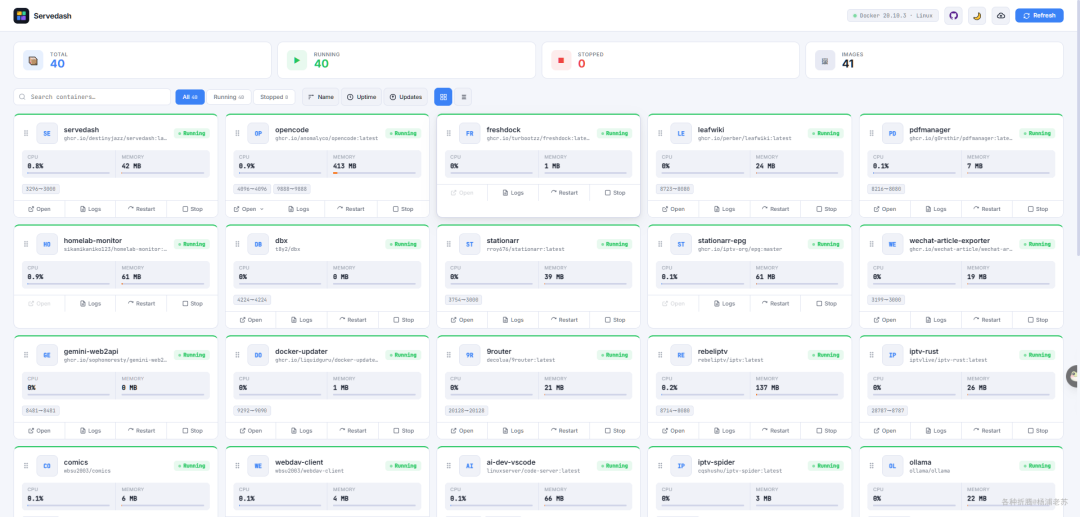This screenshot has height=517, width=1080.
Task: Sort containers by Uptime
Action: [x=362, y=97]
